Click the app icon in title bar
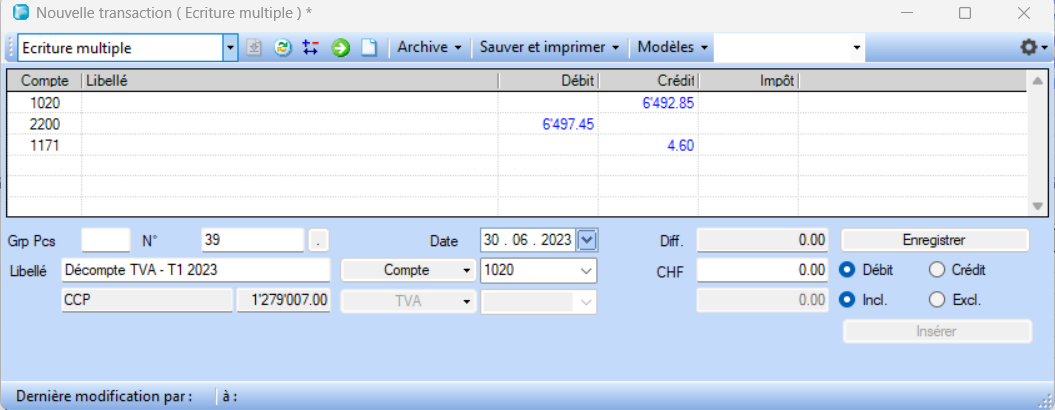 20,14
